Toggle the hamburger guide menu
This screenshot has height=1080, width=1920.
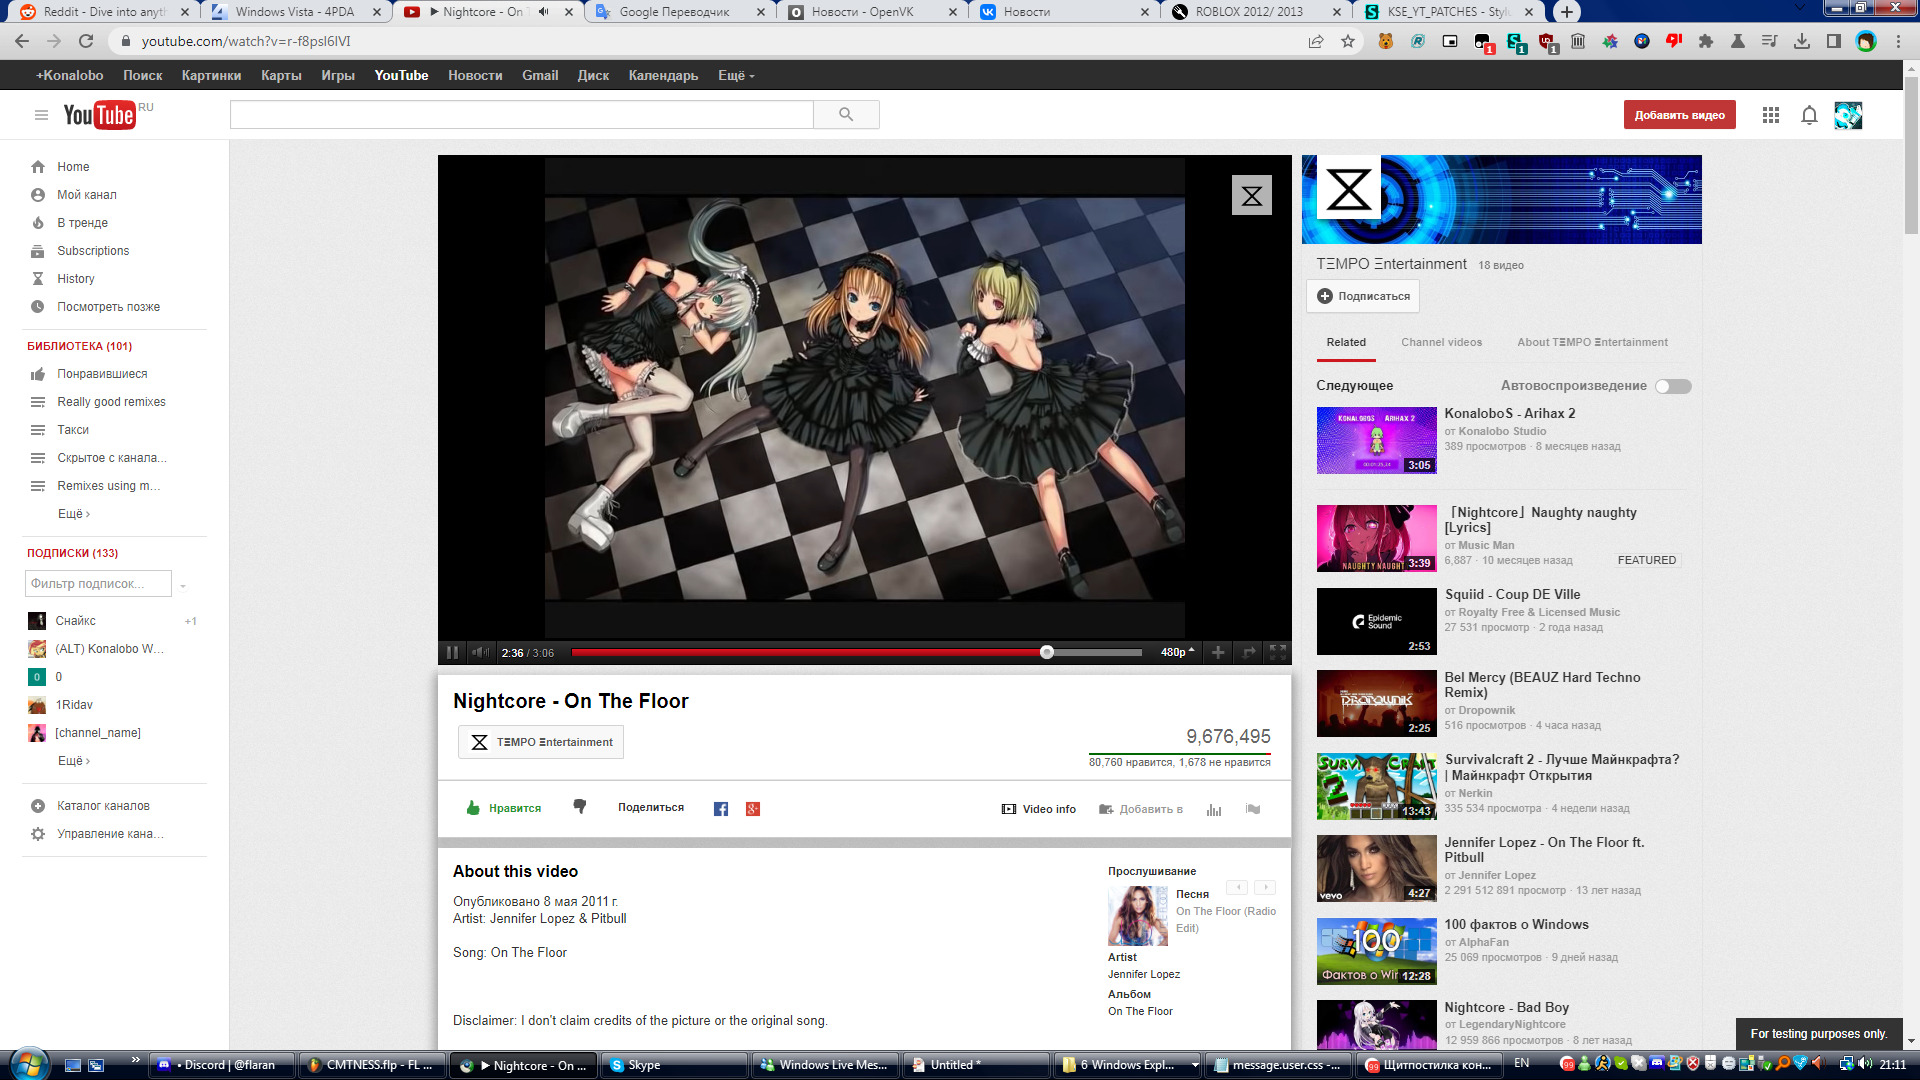41,115
